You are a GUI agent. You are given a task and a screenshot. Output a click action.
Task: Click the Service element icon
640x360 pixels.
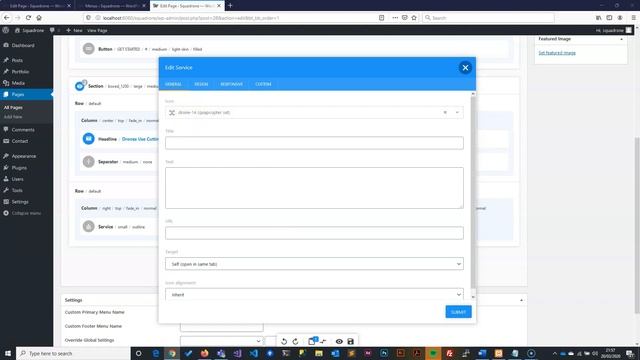[x=89, y=226]
